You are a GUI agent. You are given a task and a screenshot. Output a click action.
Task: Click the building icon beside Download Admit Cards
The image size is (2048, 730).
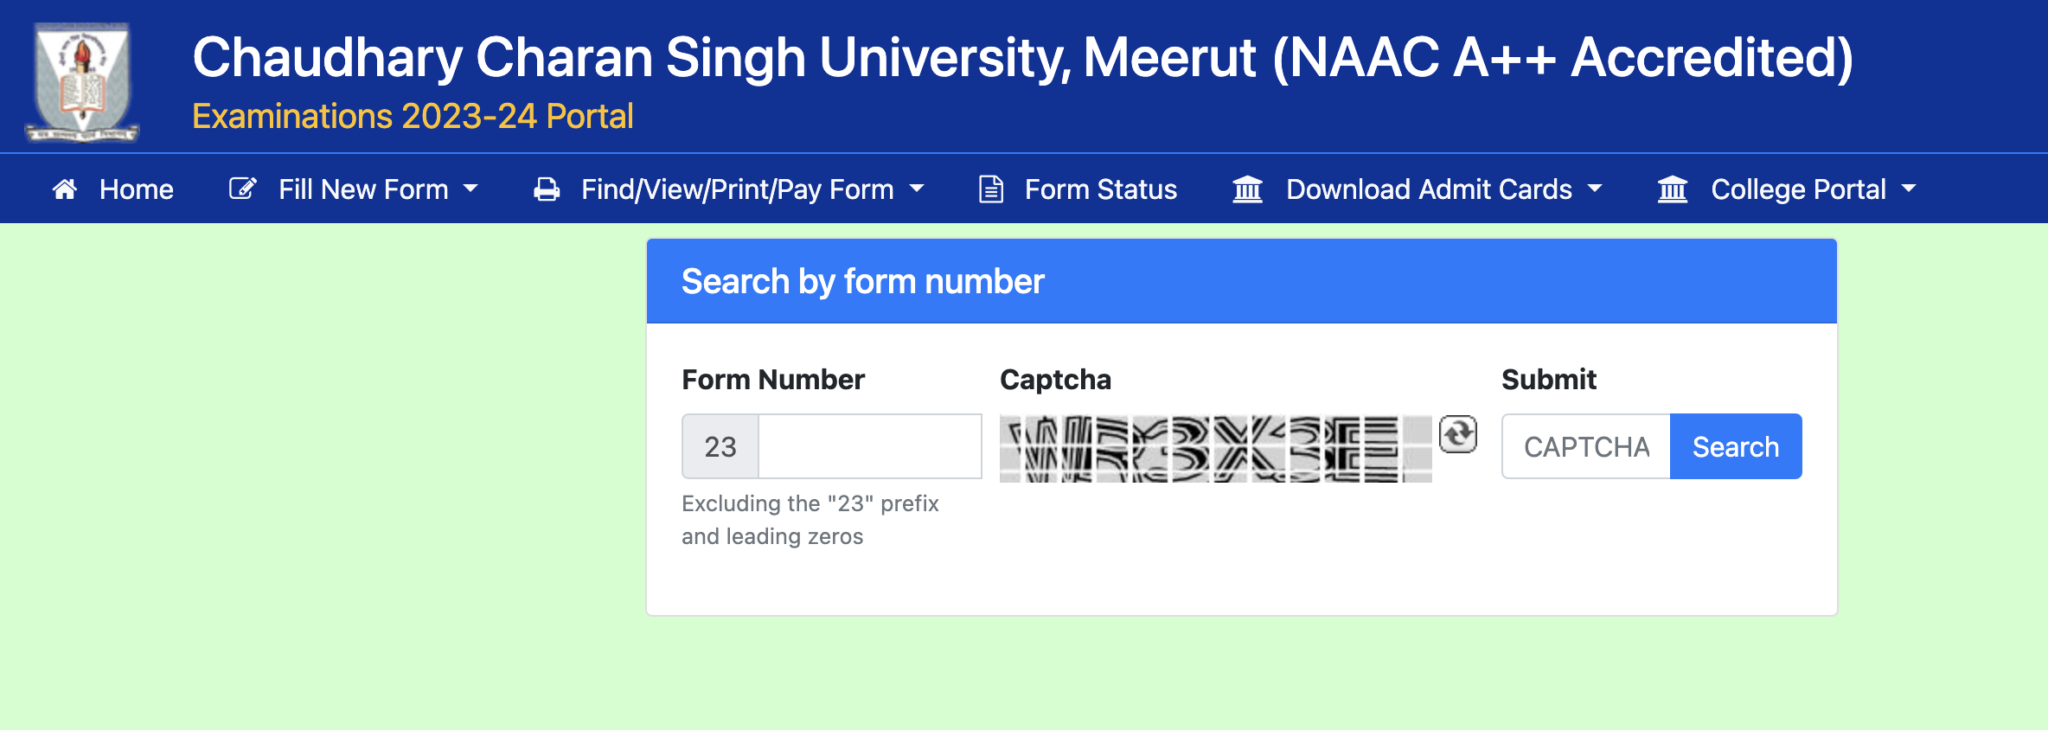1247,189
